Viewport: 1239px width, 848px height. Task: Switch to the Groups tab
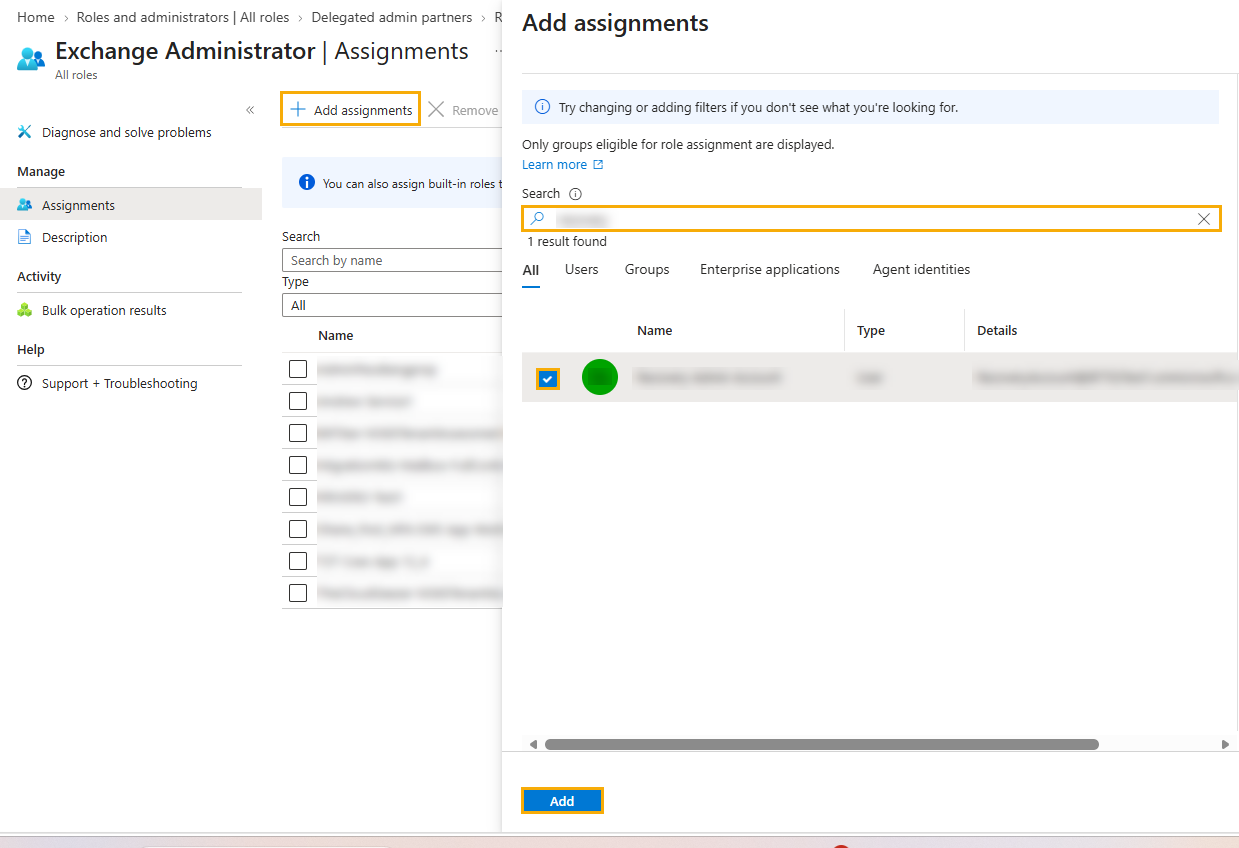pyautogui.click(x=647, y=269)
